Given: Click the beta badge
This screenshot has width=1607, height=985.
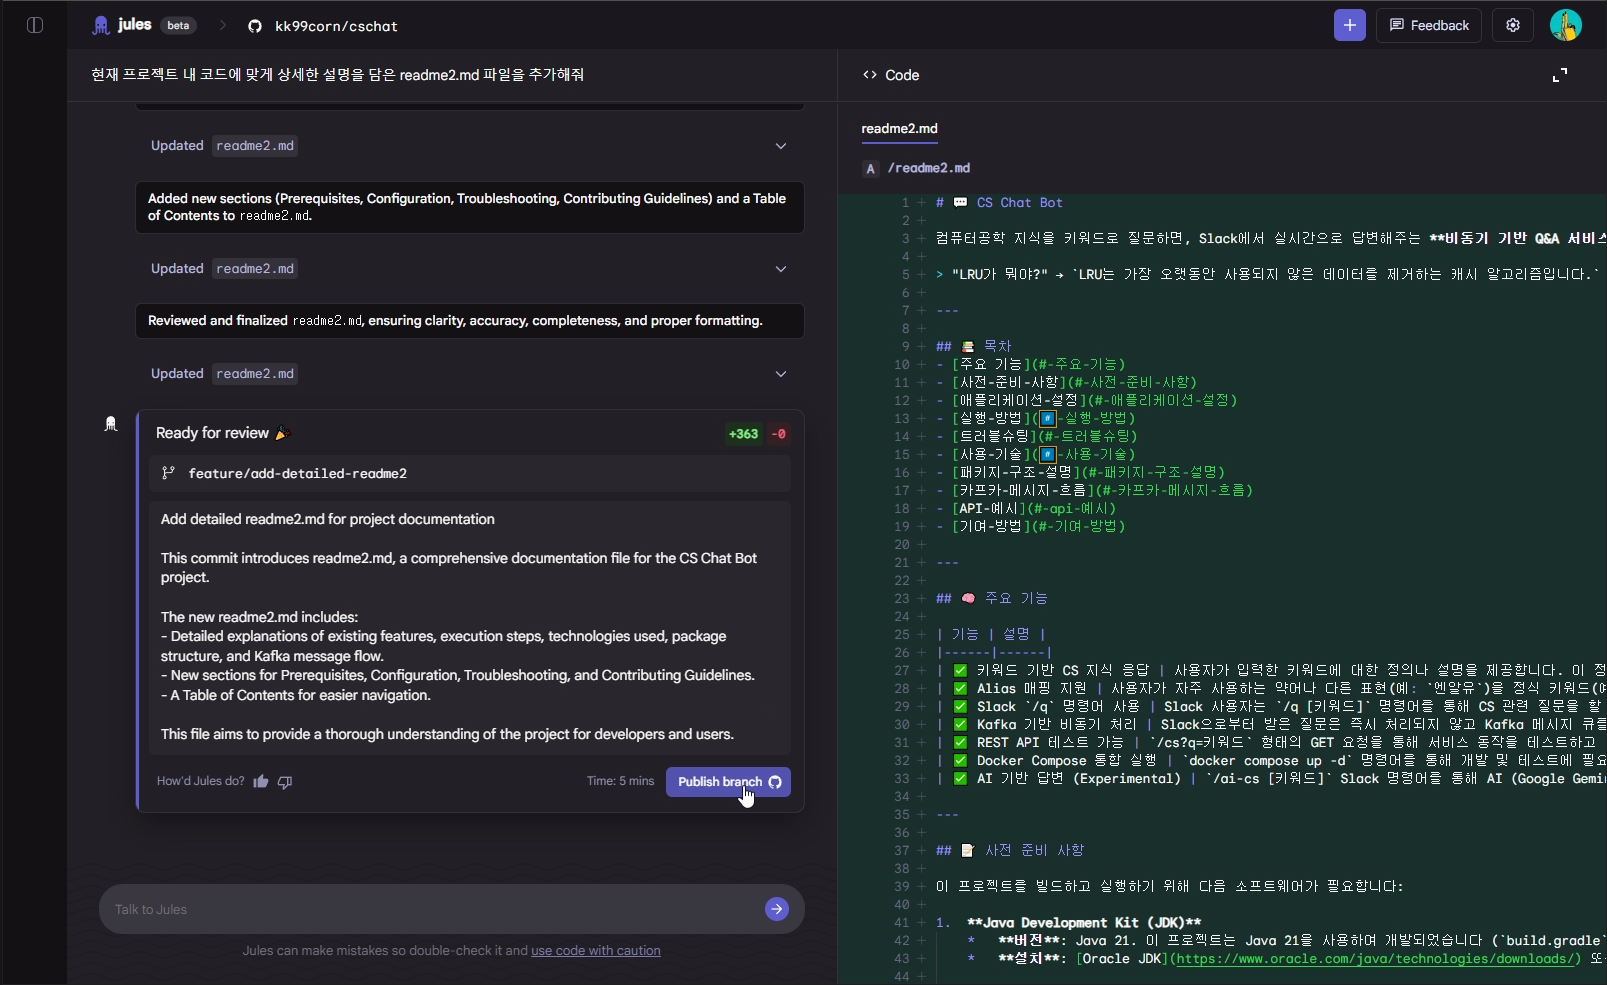Looking at the screenshot, I should [x=178, y=26].
